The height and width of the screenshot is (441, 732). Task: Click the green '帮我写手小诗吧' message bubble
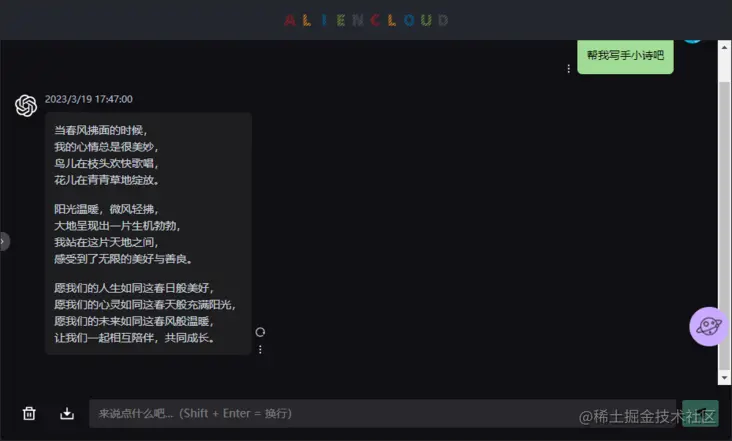[x=625, y=56]
